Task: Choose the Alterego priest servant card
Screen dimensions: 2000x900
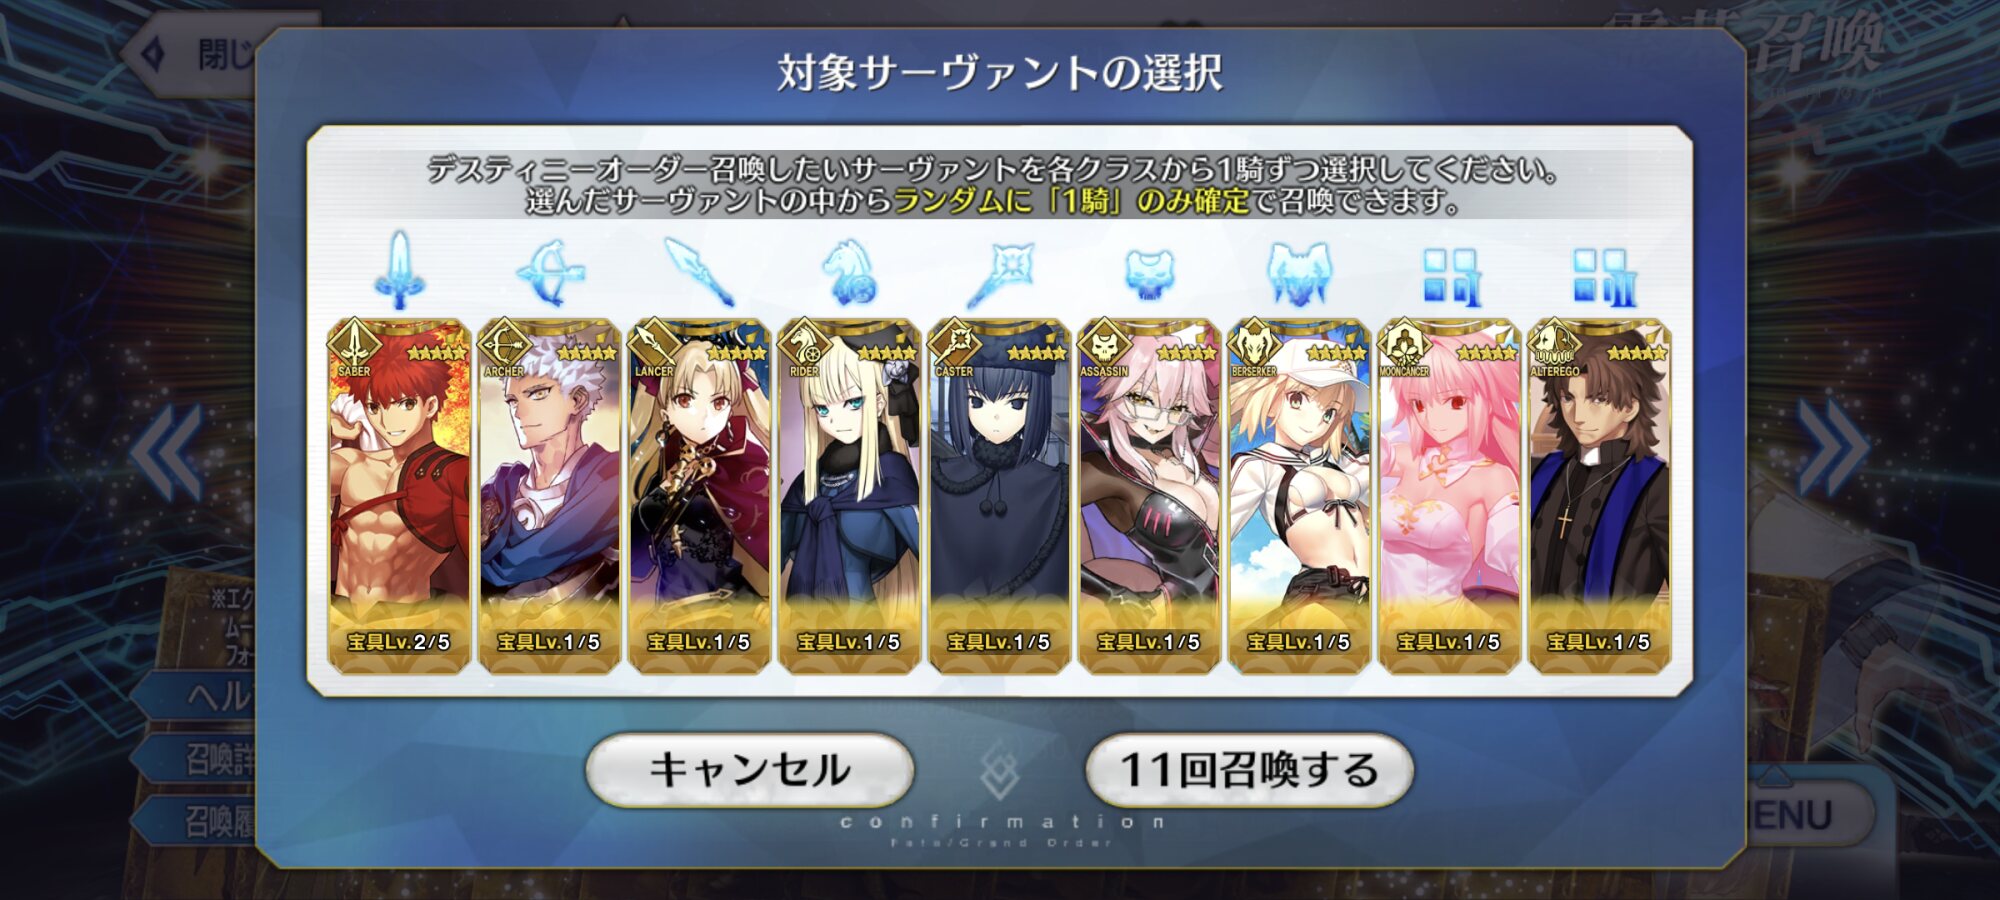Action: (x=1599, y=495)
